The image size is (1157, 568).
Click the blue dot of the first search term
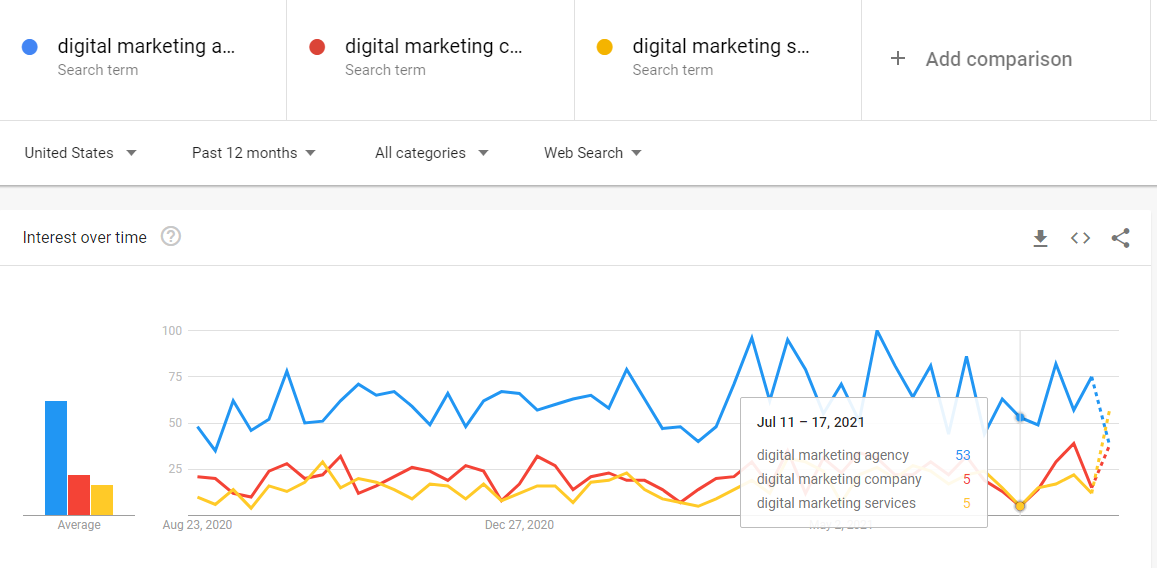(30, 47)
